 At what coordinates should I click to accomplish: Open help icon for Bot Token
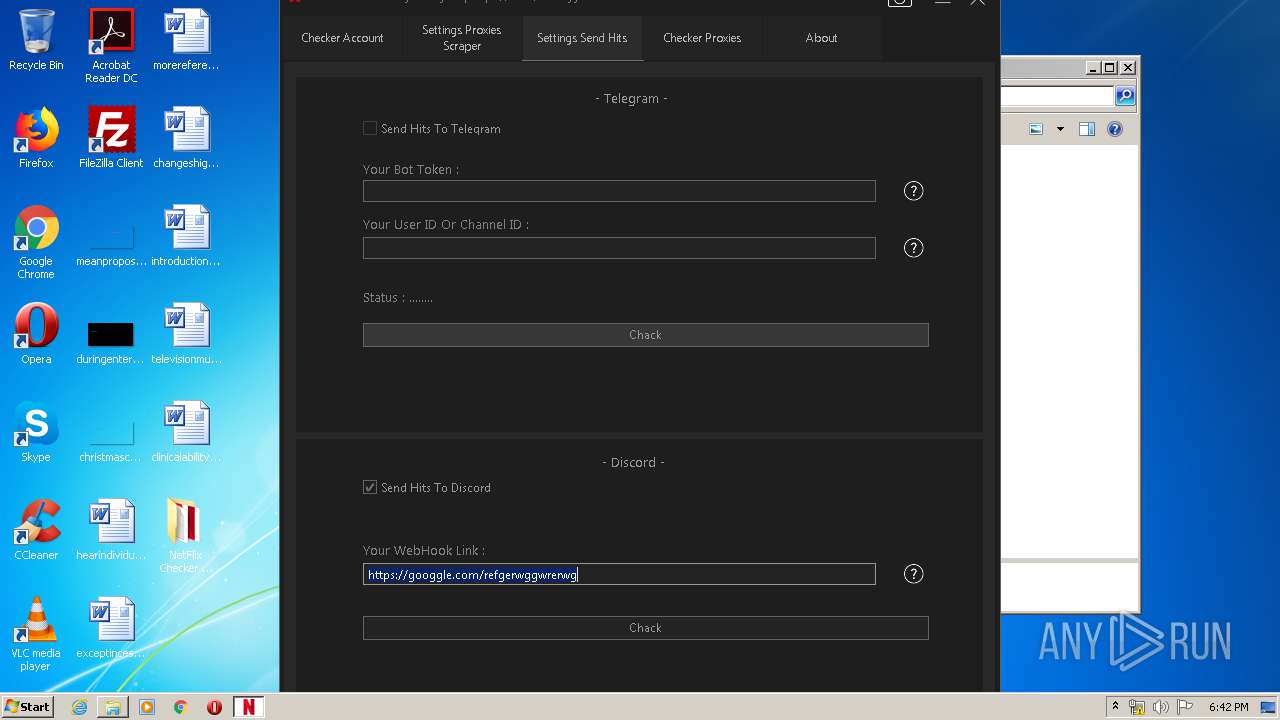pos(913,191)
